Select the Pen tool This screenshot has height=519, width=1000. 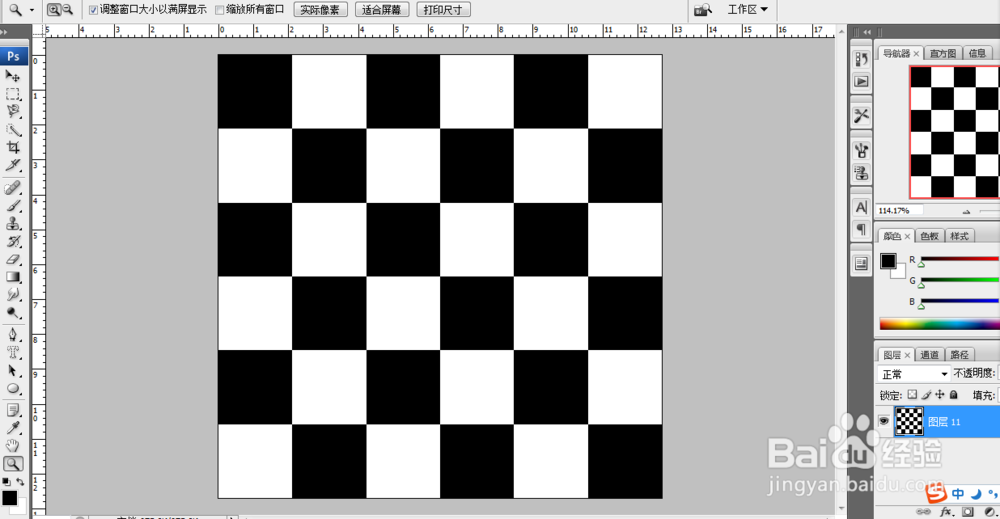[x=13, y=335]
